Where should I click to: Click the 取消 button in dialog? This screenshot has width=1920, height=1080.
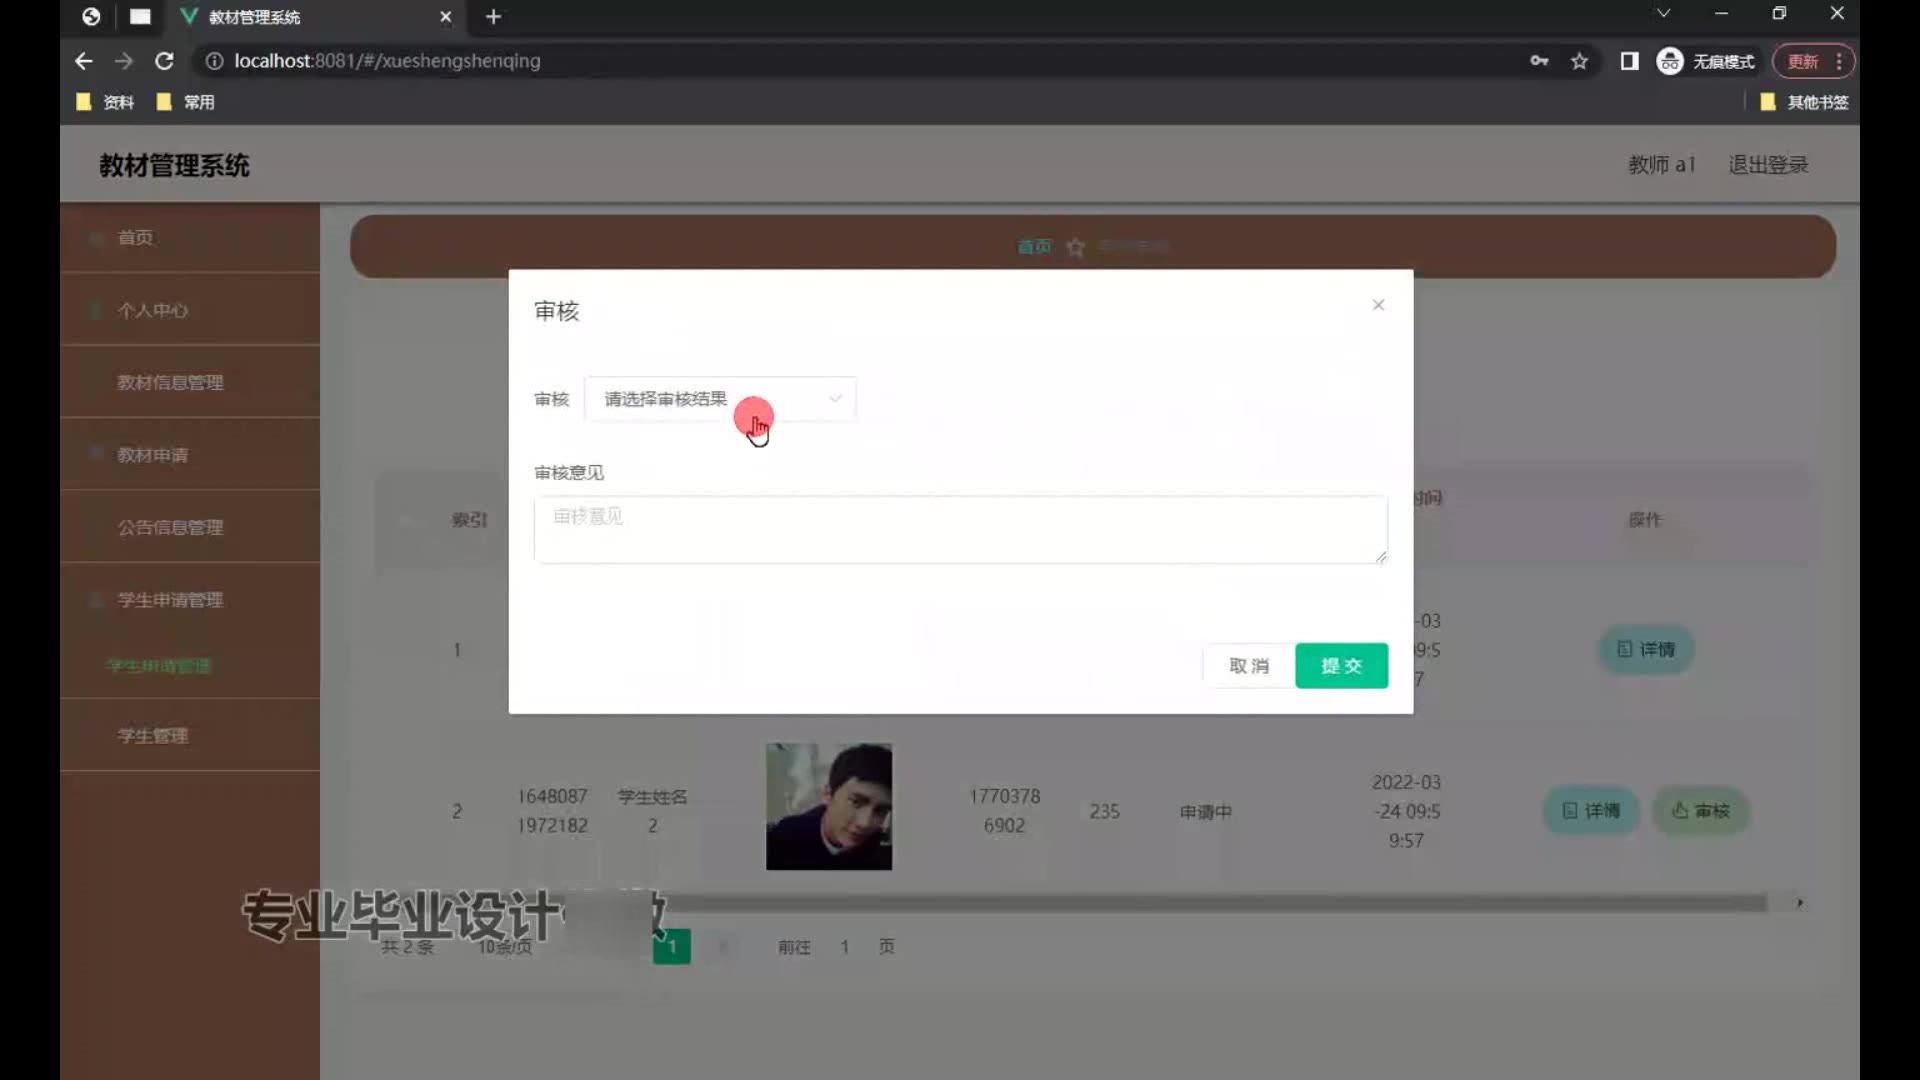point(1248,666)
